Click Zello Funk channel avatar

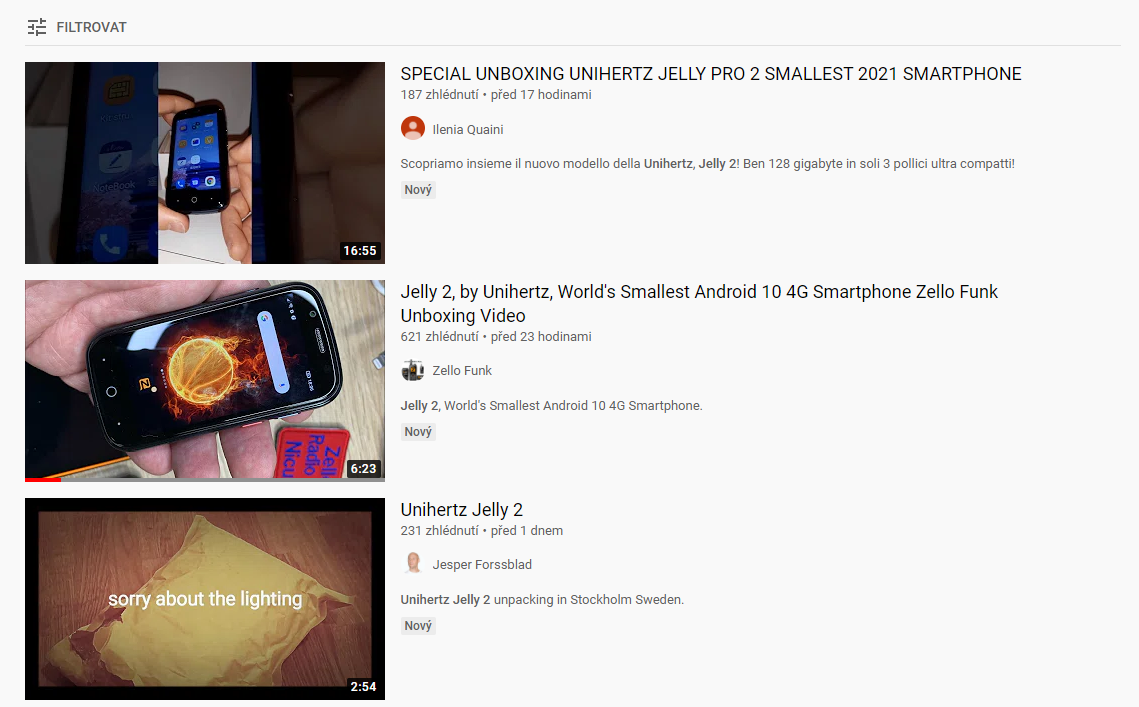[413, 371]
